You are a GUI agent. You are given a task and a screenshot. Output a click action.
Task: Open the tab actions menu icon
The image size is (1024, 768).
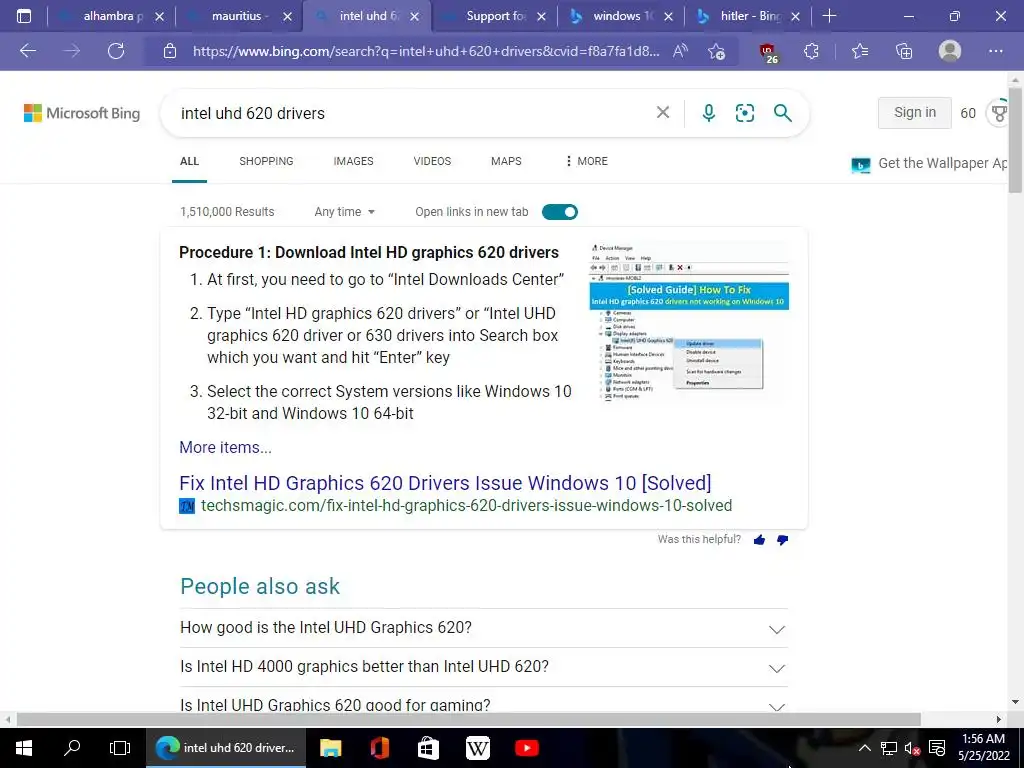[x=24, y=16]
